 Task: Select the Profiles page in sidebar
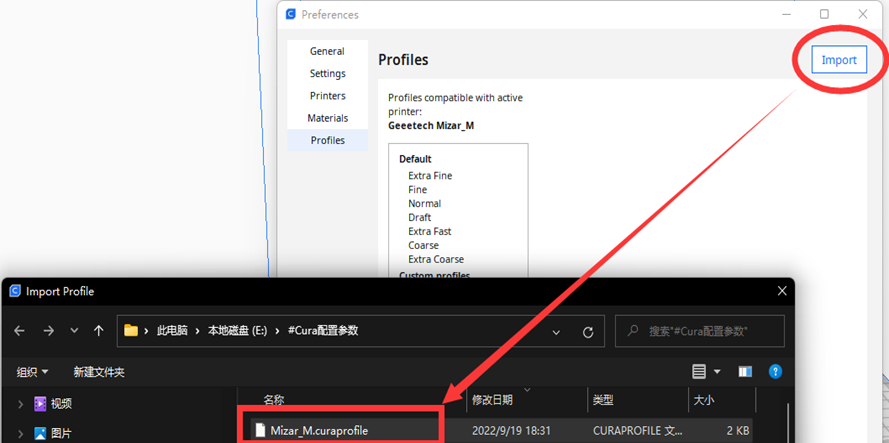pyautogui.click(x=327, y=140)
